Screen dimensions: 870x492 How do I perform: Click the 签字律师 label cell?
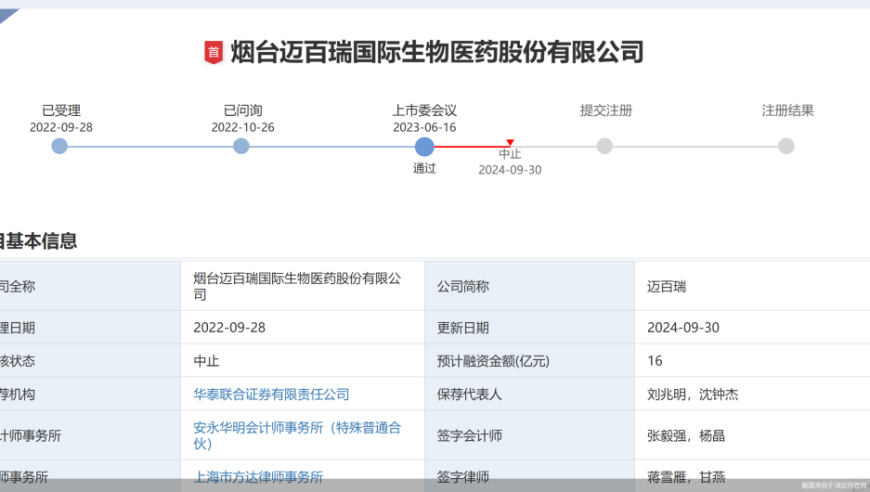[530, 476]
